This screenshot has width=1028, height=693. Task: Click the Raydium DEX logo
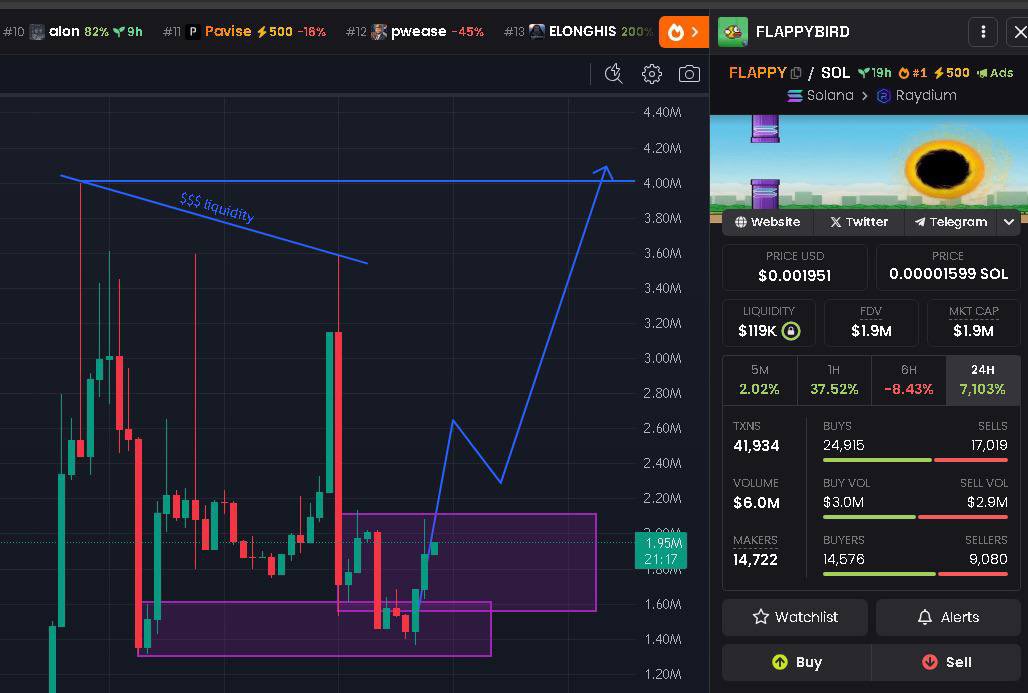click(x=883, y=96)
